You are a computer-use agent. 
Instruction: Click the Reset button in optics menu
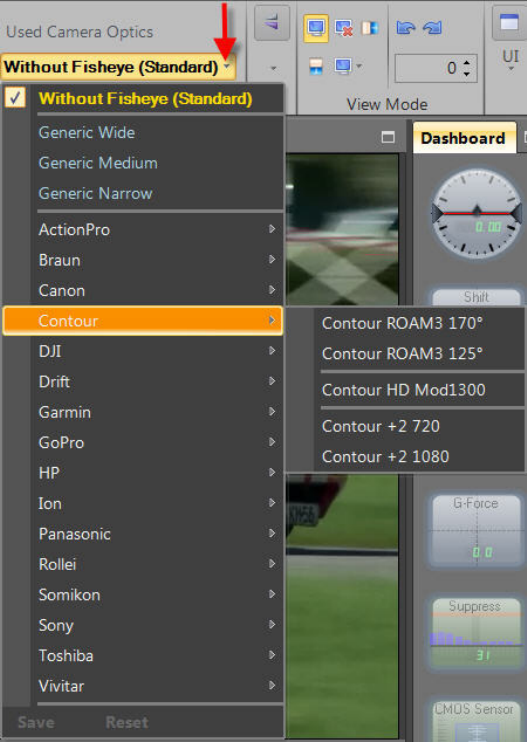(x=127, y=722)
